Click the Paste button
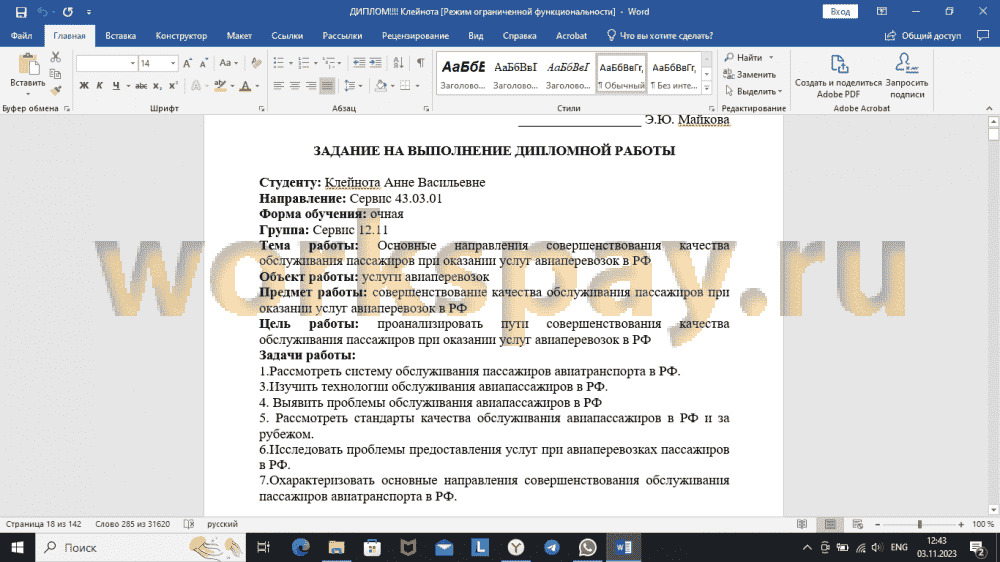The image size is (1000, 562). point(27,74)
